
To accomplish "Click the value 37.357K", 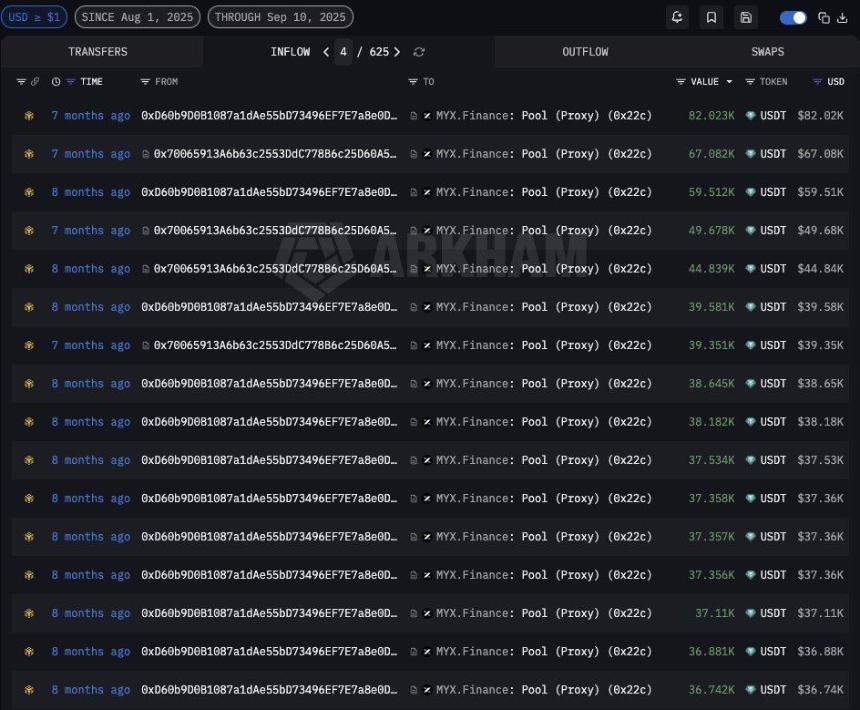I will (x=711, y=537).
